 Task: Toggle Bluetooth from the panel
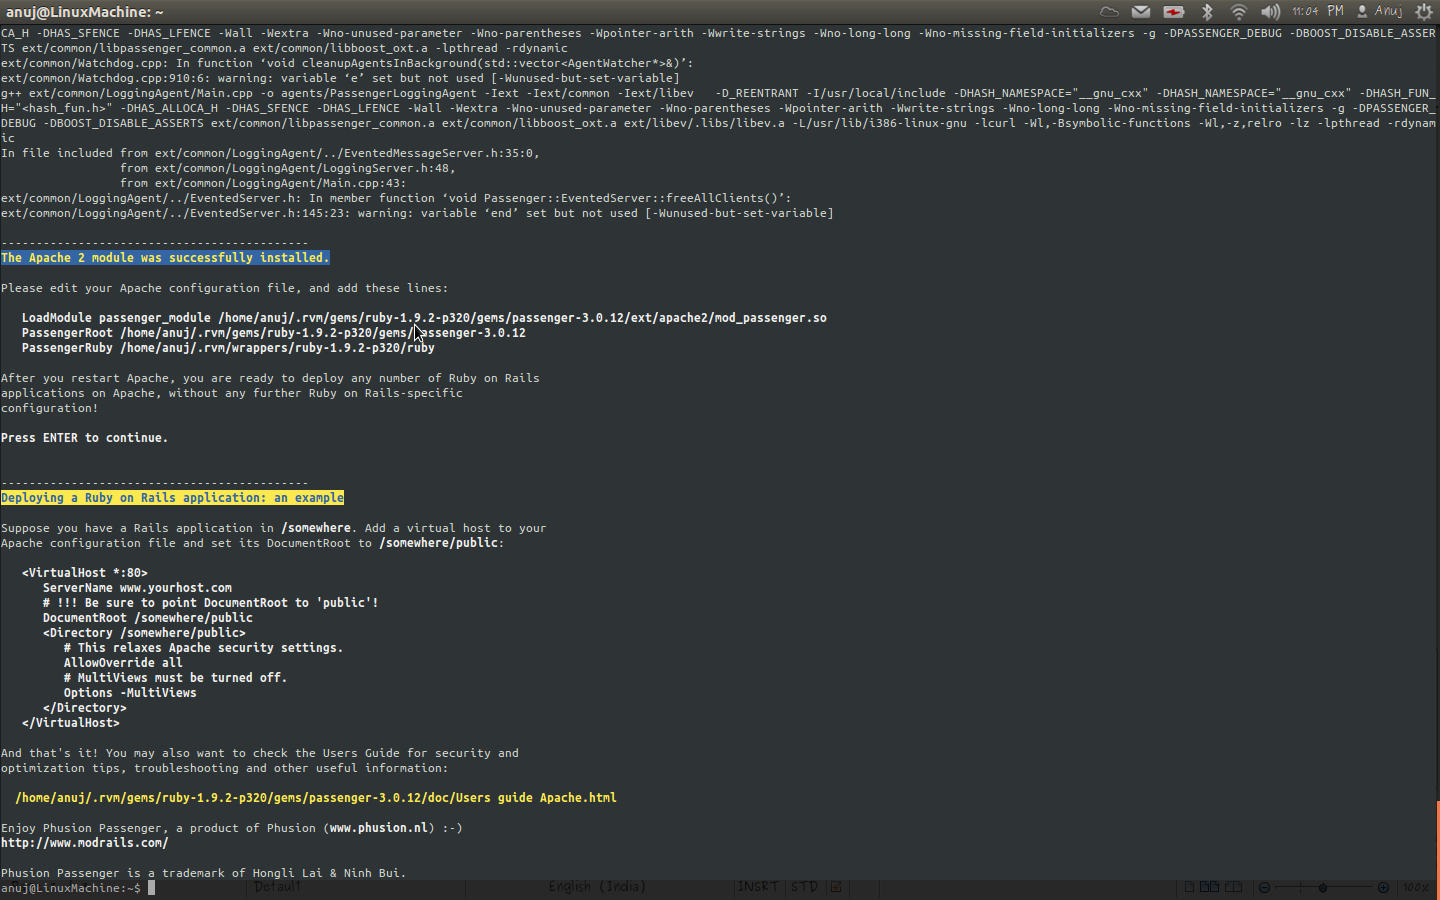1207,11
